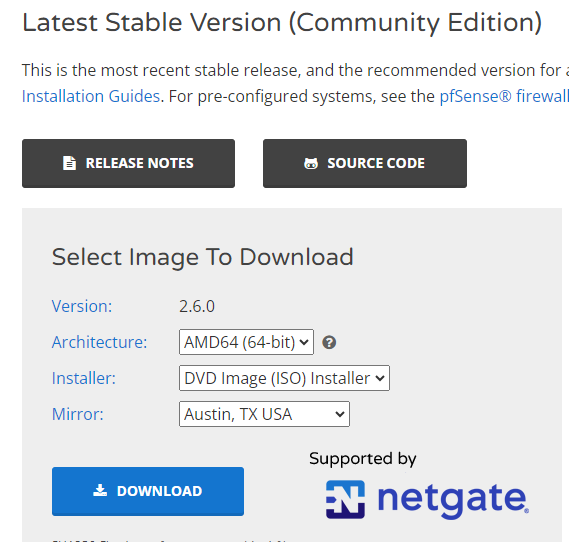Open the Mirror dropdown showing Austin, TX USA

pos(264,414)
